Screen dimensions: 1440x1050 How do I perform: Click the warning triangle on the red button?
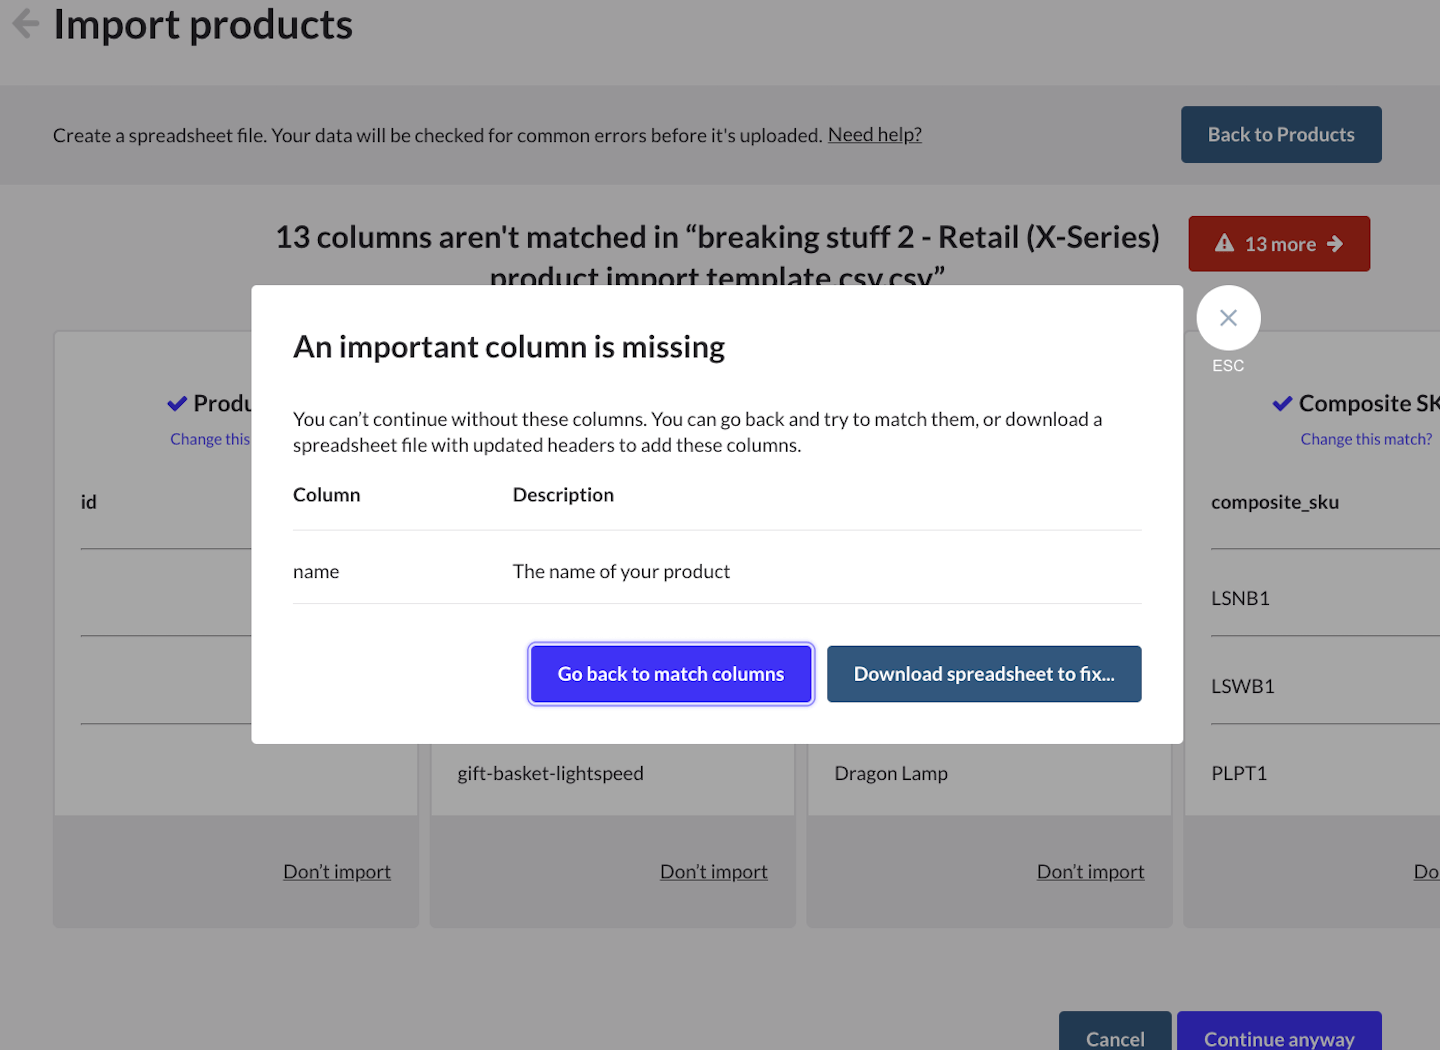[x=1224, y=243]
